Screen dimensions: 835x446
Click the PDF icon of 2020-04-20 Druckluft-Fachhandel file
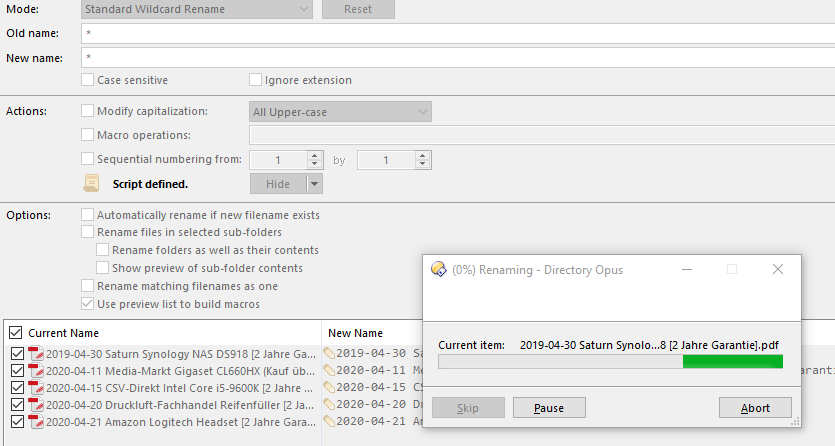click(36, 404)
